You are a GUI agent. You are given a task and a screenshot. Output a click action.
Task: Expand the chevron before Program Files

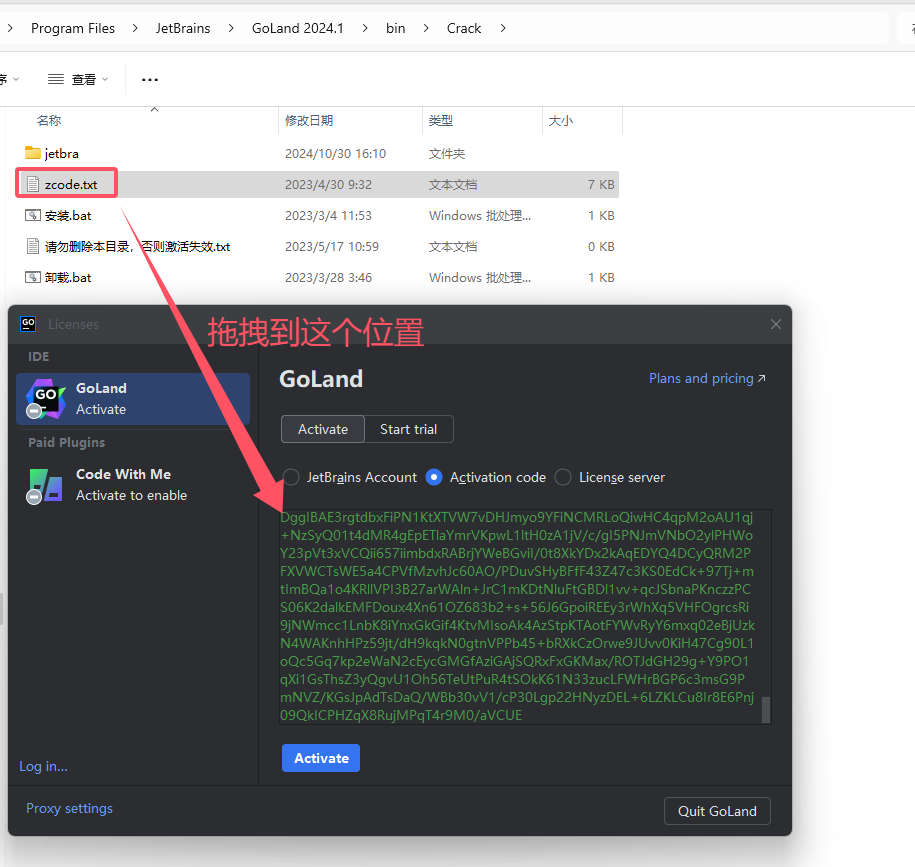pos(10,28)
